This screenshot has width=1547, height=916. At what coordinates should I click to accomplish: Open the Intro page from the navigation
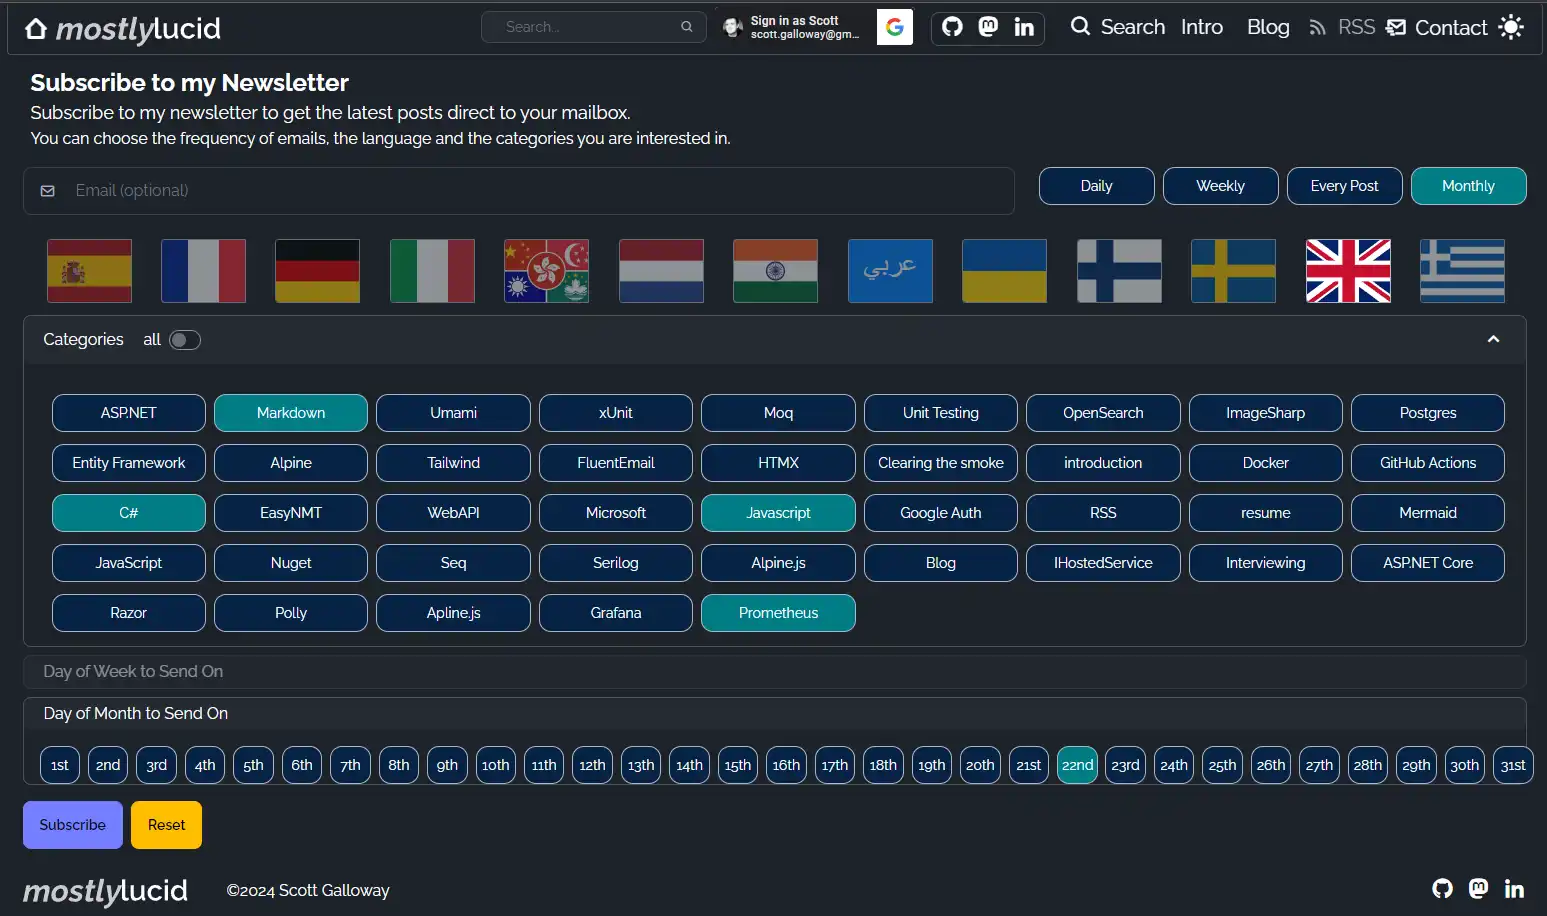(x=1201, y=27)
